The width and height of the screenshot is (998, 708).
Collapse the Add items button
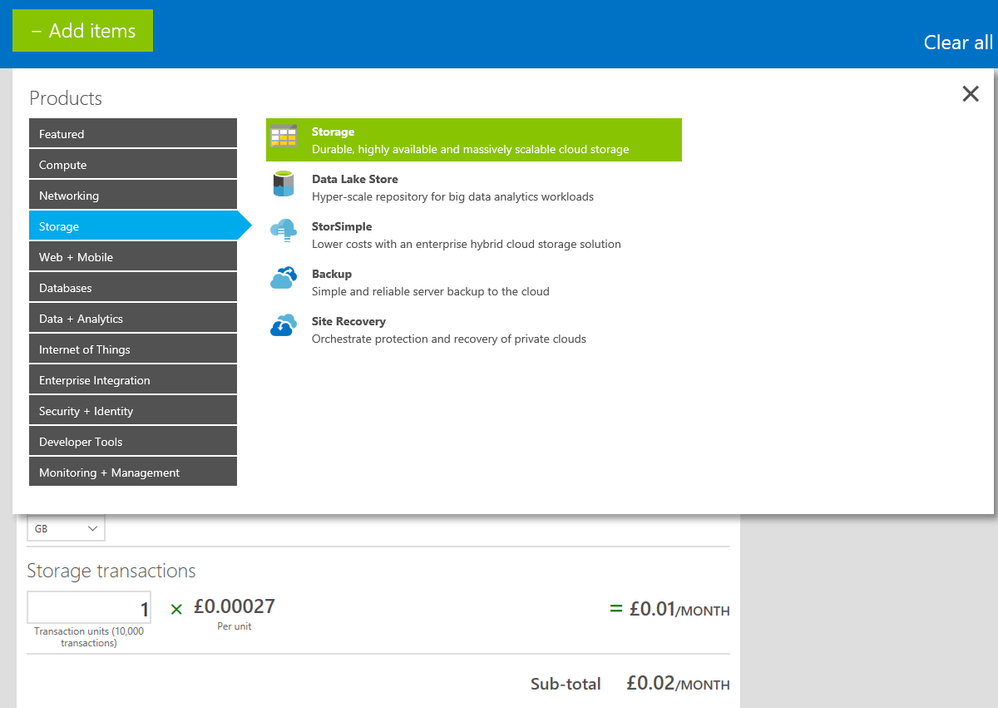(x=83, y=31)
